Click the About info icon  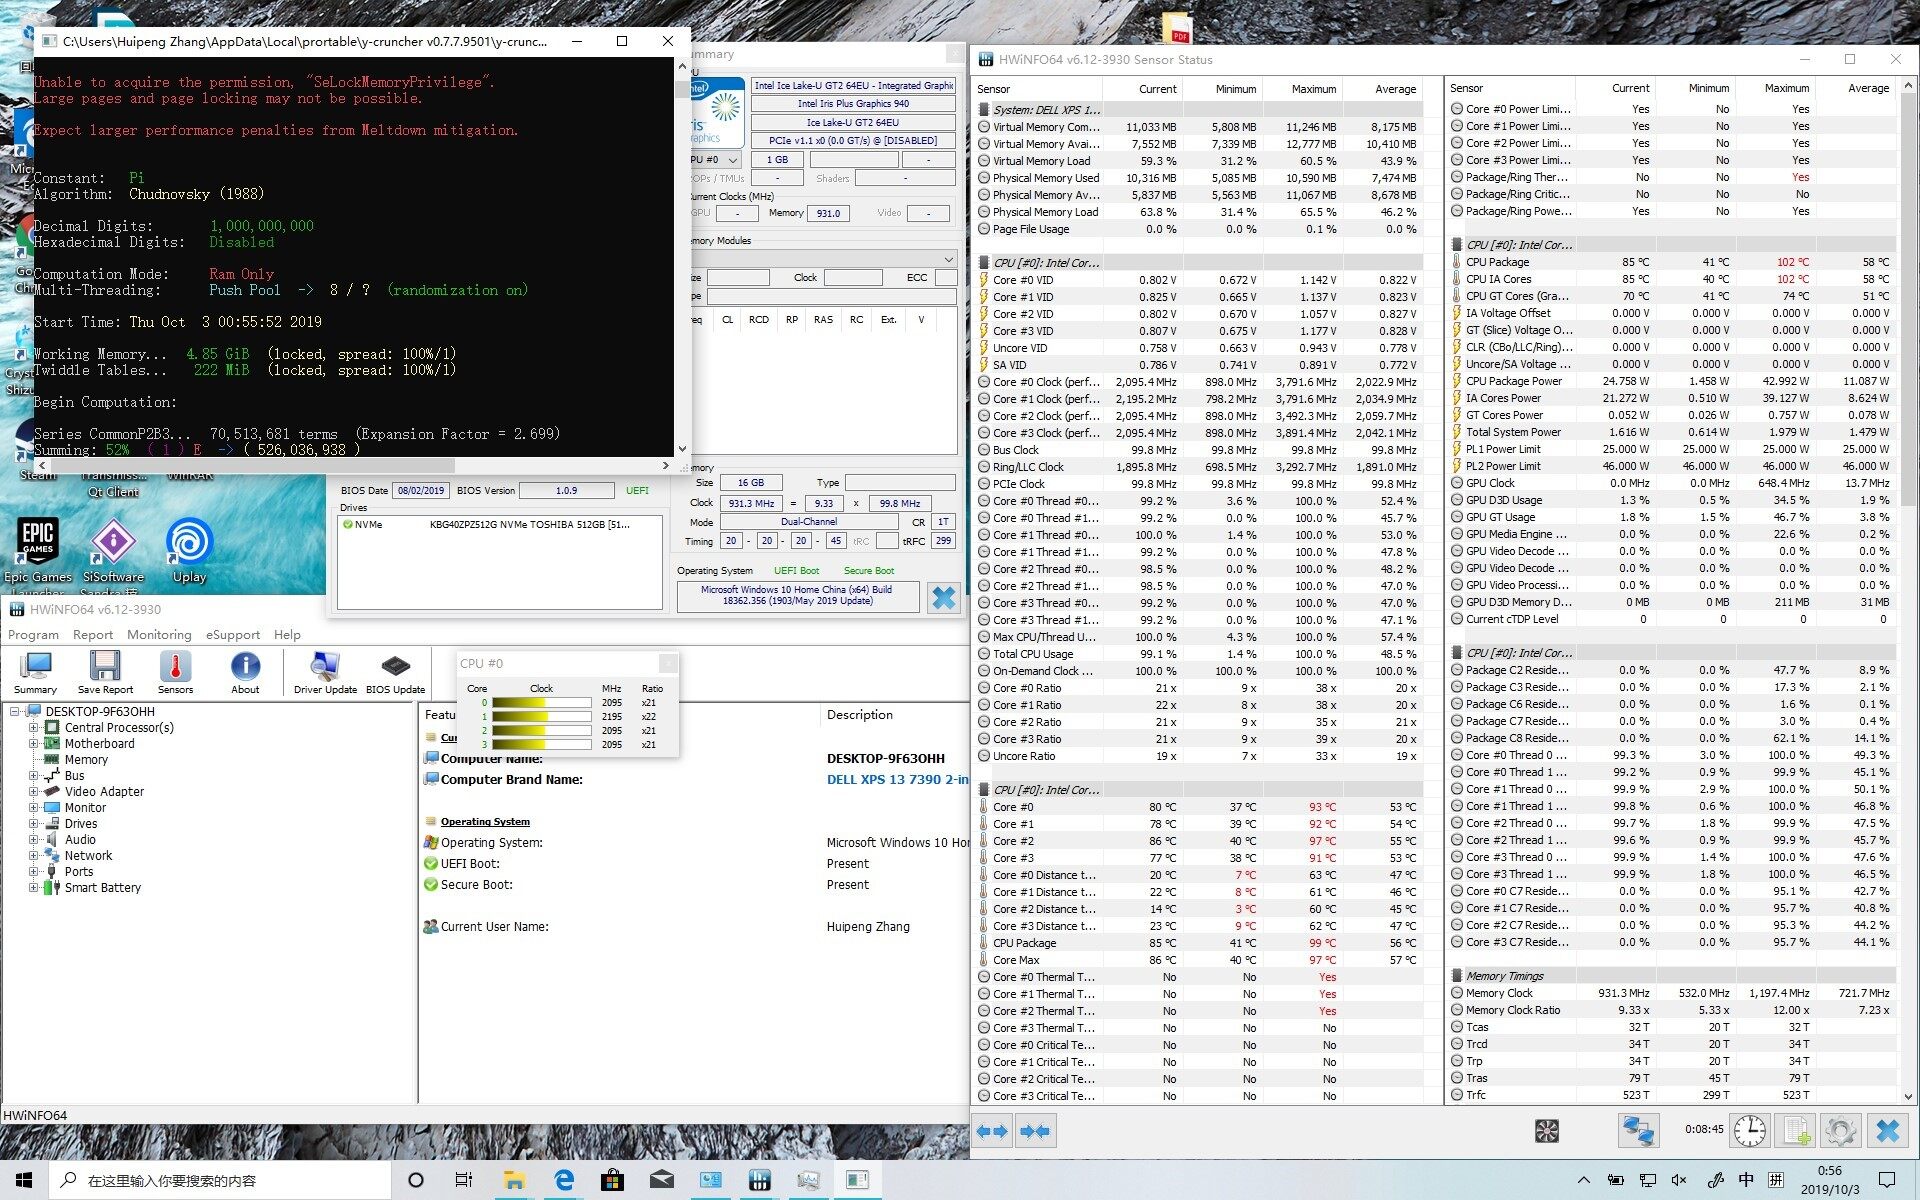click(245, 672)
